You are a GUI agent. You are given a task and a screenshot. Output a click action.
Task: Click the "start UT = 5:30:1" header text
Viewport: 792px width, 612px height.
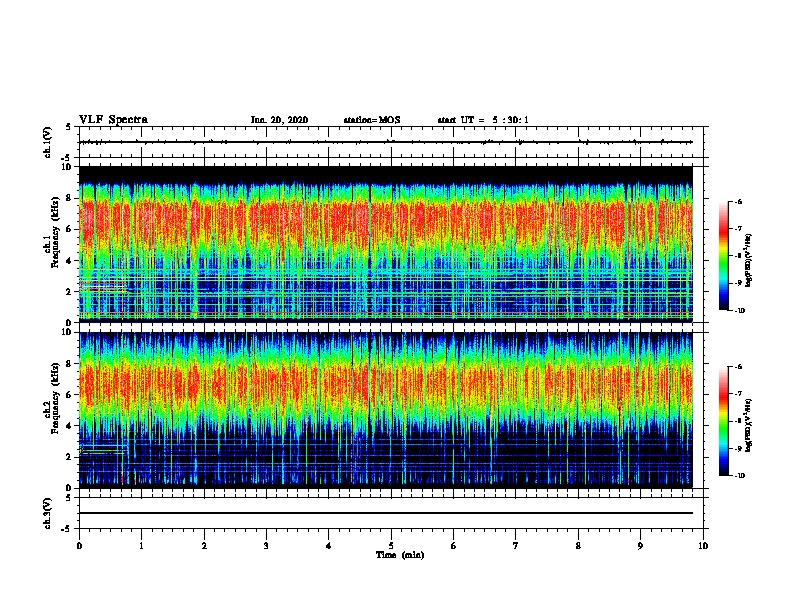(483, 120)
